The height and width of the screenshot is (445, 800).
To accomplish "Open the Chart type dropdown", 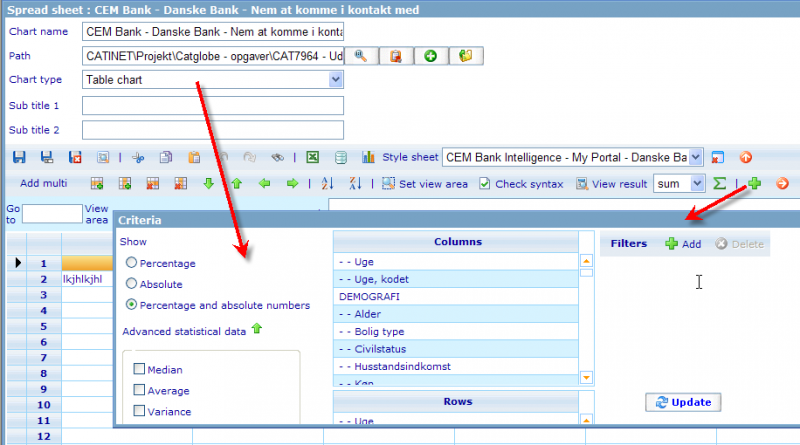I will click(x=336, y=79).
